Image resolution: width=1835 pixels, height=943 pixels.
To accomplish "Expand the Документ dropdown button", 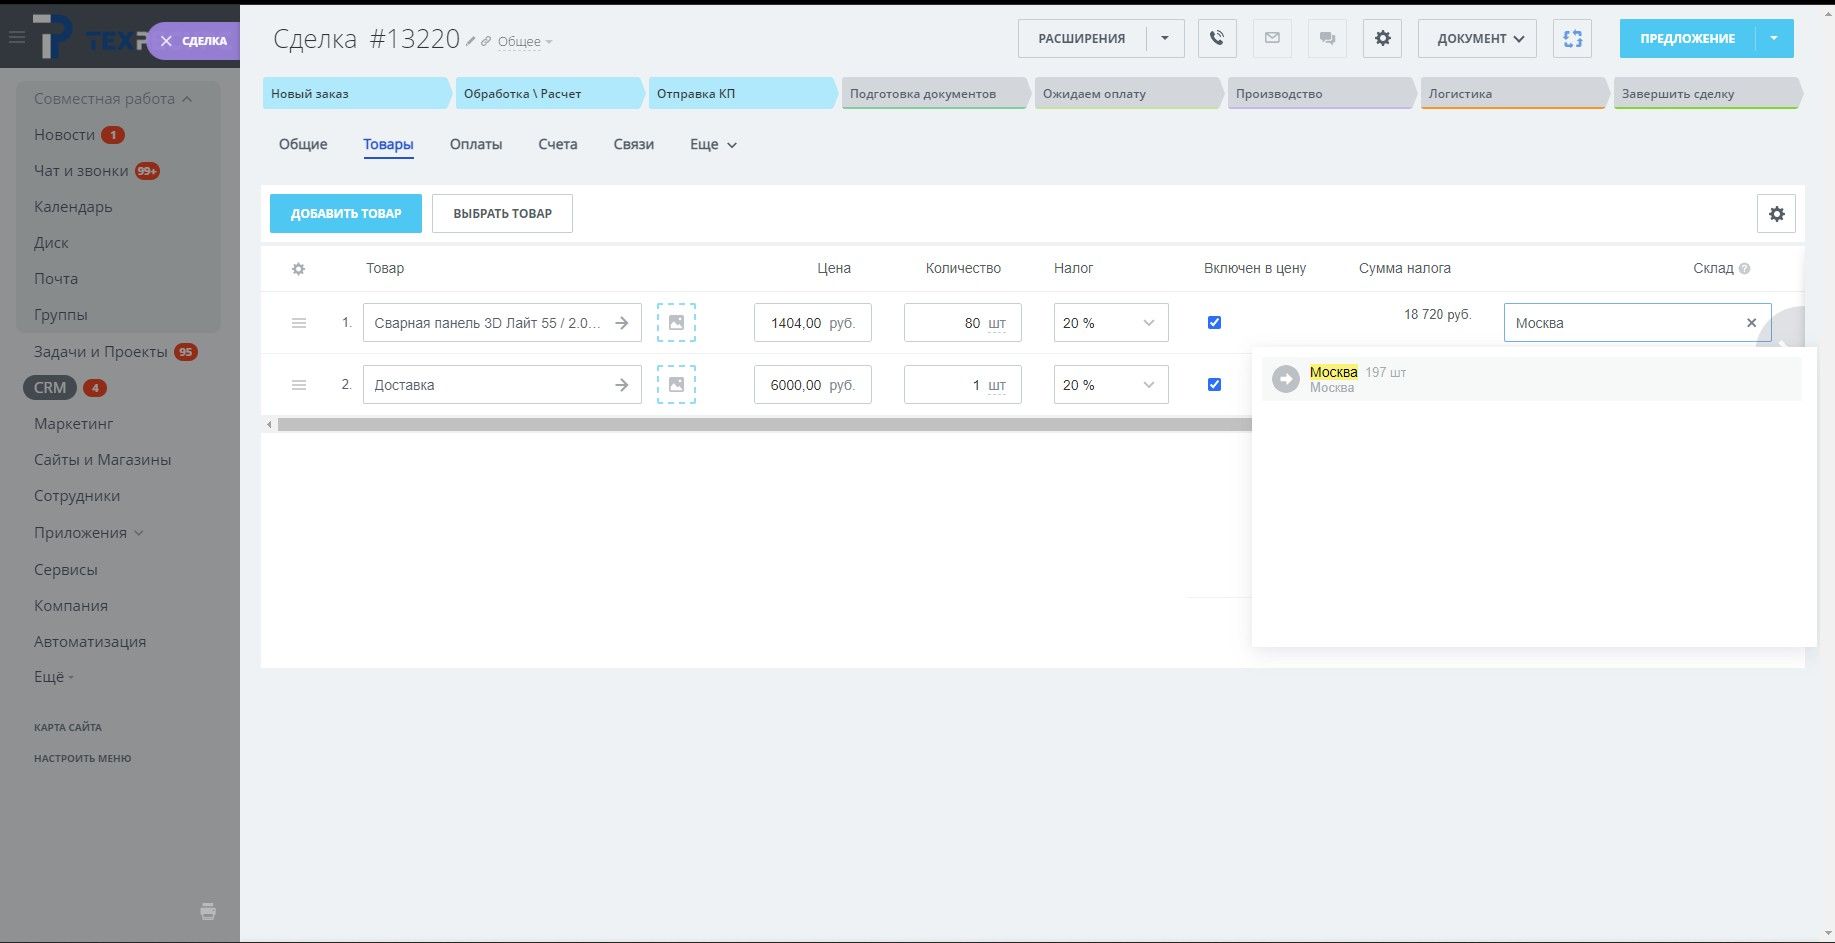I will pos(1477,39).
